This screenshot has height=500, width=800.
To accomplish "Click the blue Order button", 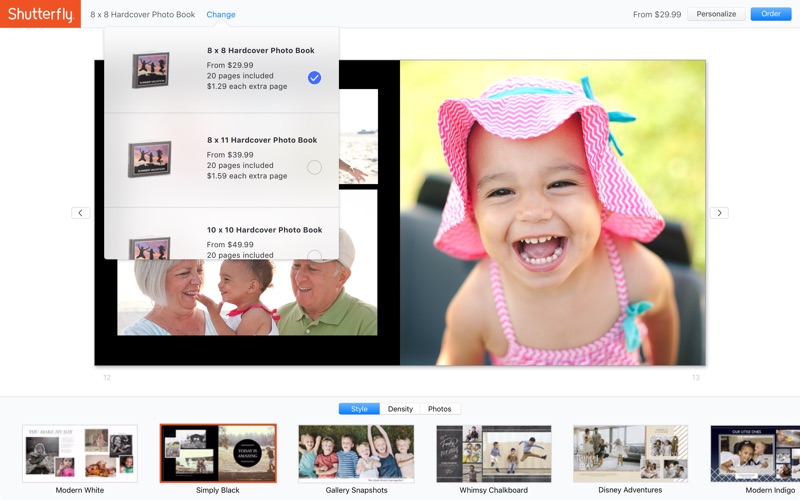I will point(770,14).
